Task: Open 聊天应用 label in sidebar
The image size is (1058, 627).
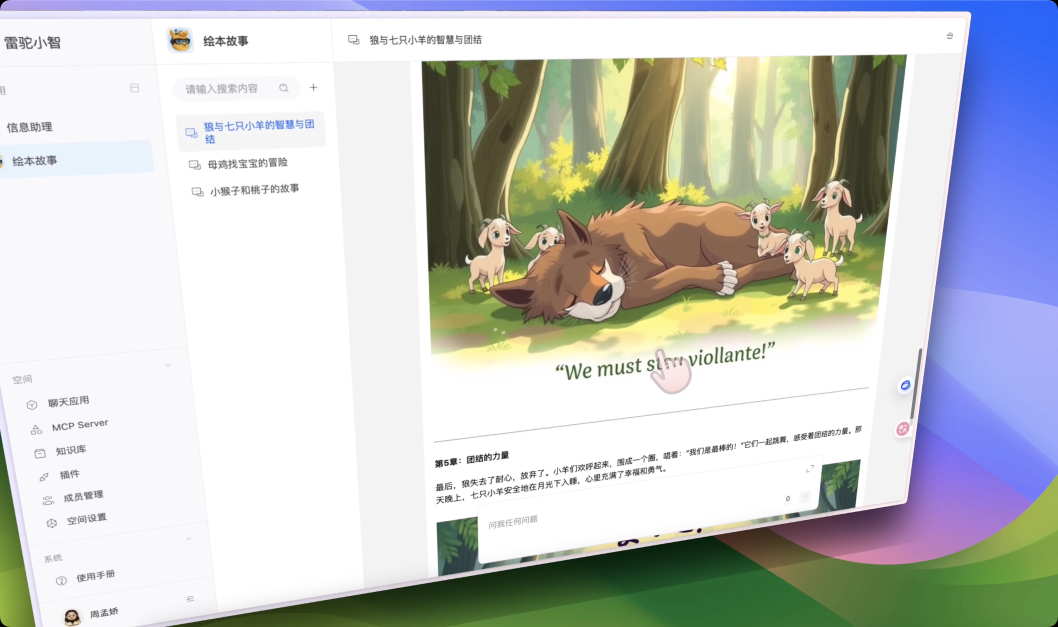Action: (68, 402)
